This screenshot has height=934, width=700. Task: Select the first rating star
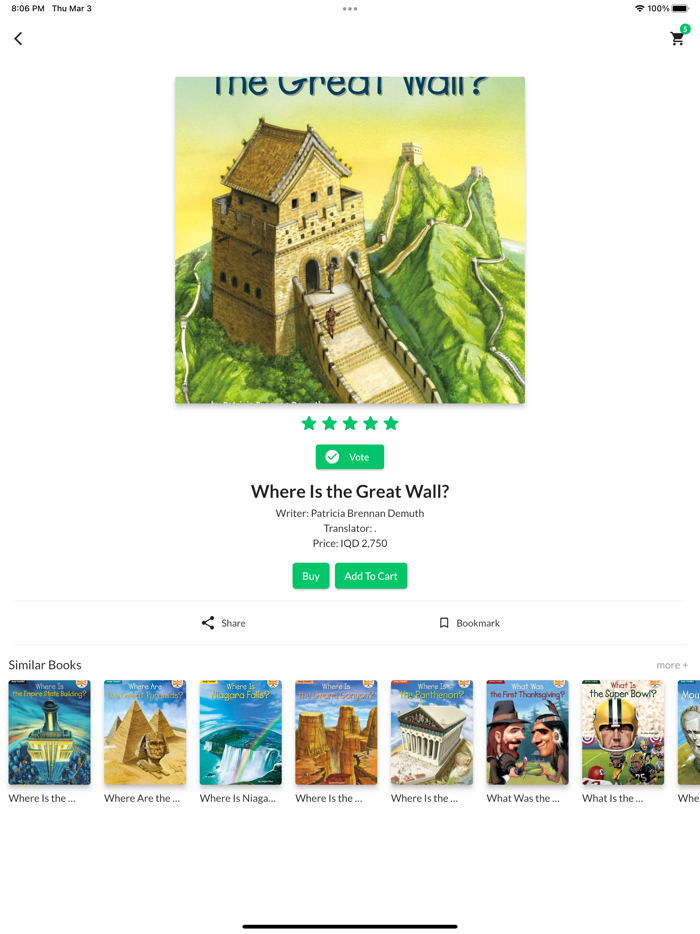click(309, 424)
